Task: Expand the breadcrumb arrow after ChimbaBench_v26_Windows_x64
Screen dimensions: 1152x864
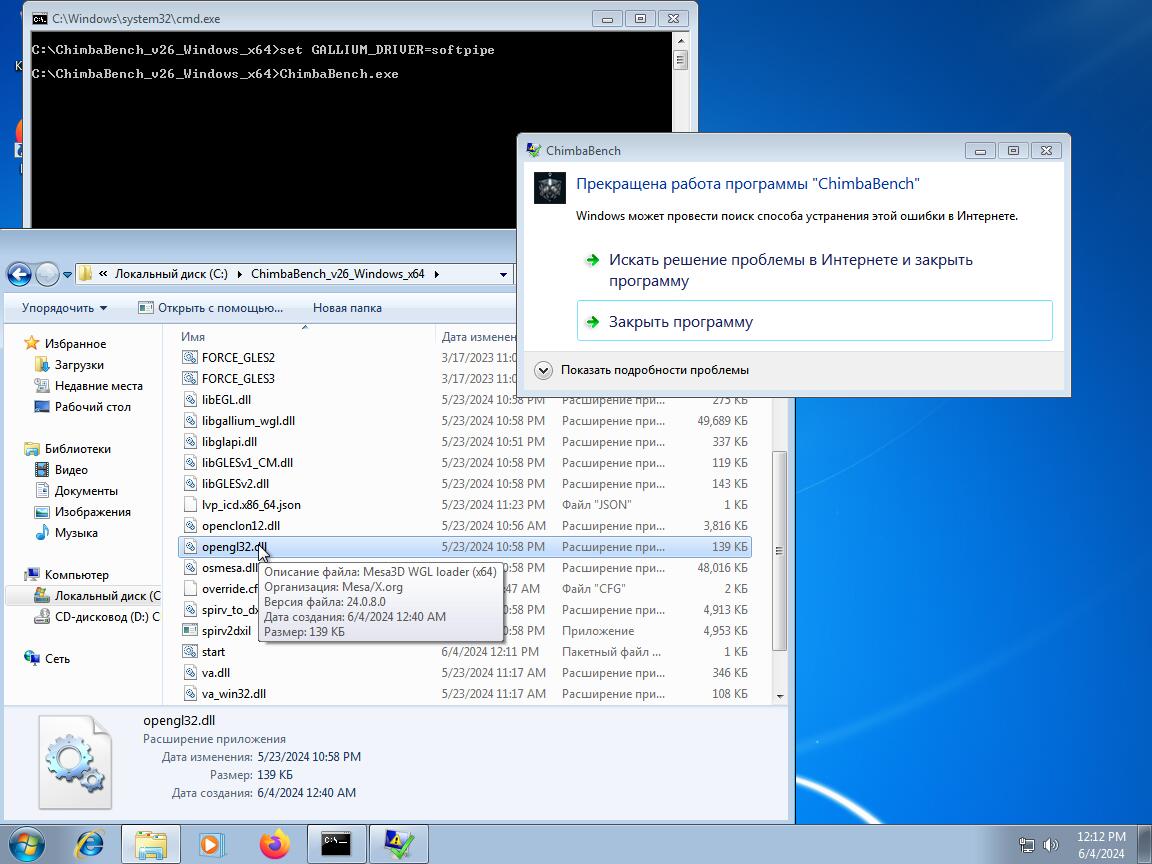Action: pos(436,274)
